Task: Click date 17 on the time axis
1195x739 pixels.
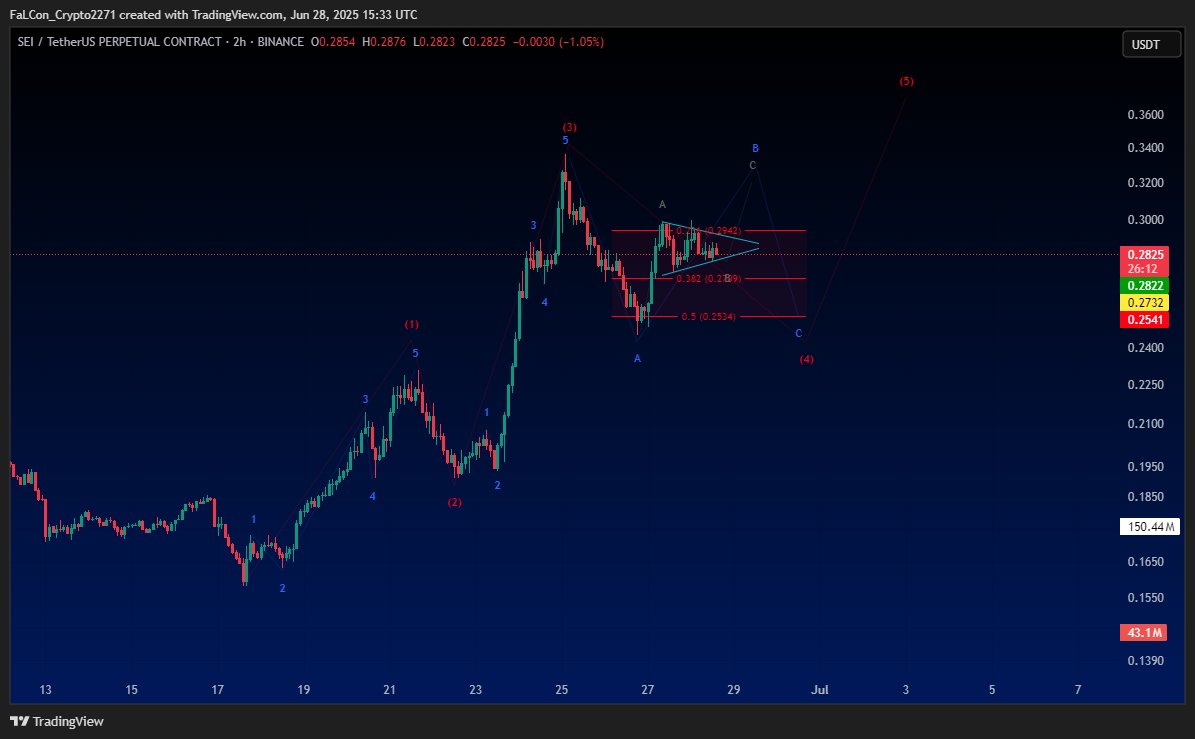Action: 218,690
